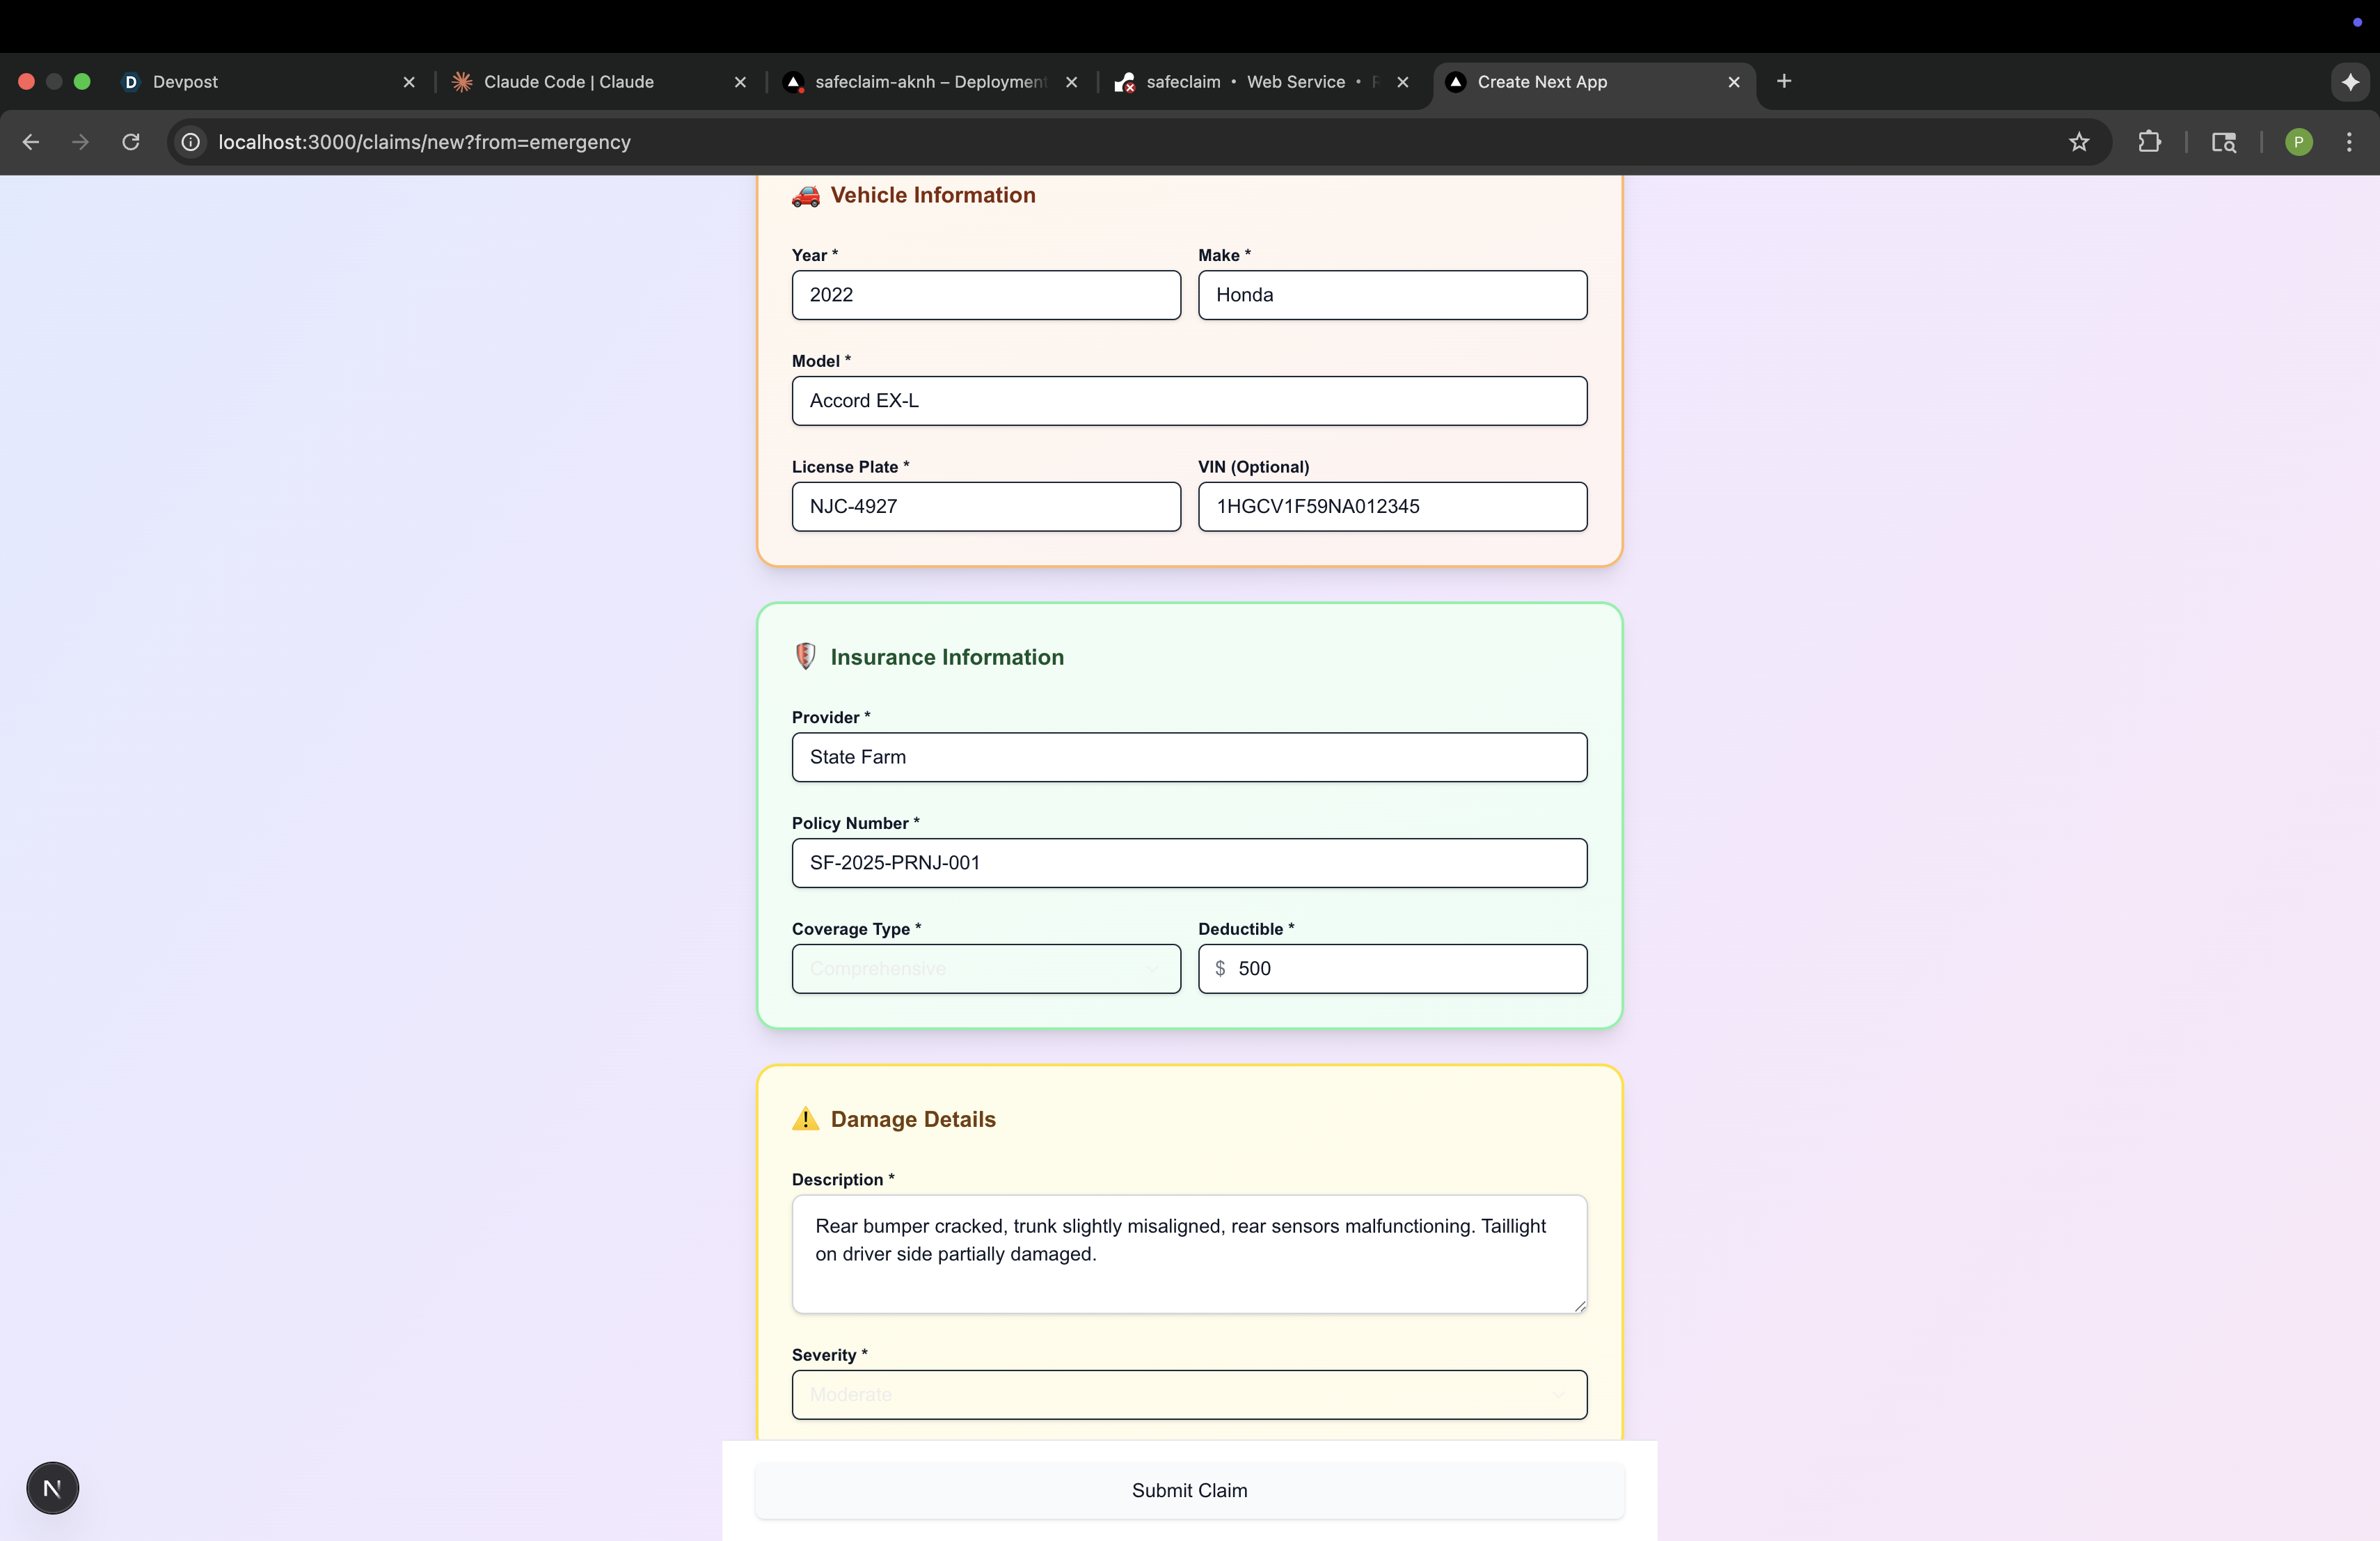Click the Next.js dev tools badge
The image size is (2380, 1541).
tap(52, 1488)
